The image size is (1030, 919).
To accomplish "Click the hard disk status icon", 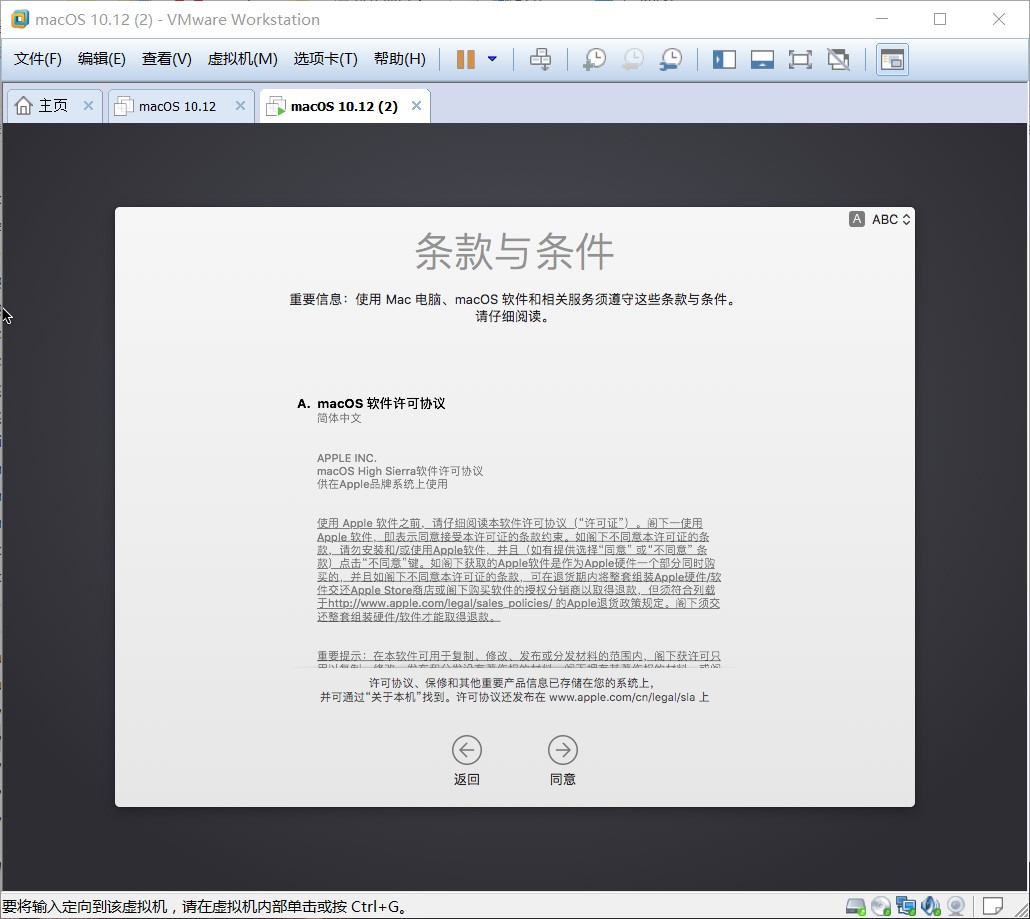I will 855,907.
